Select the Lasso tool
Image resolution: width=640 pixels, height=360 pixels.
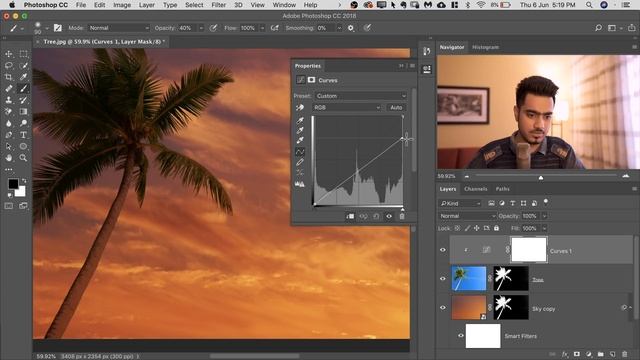[9, 65]
